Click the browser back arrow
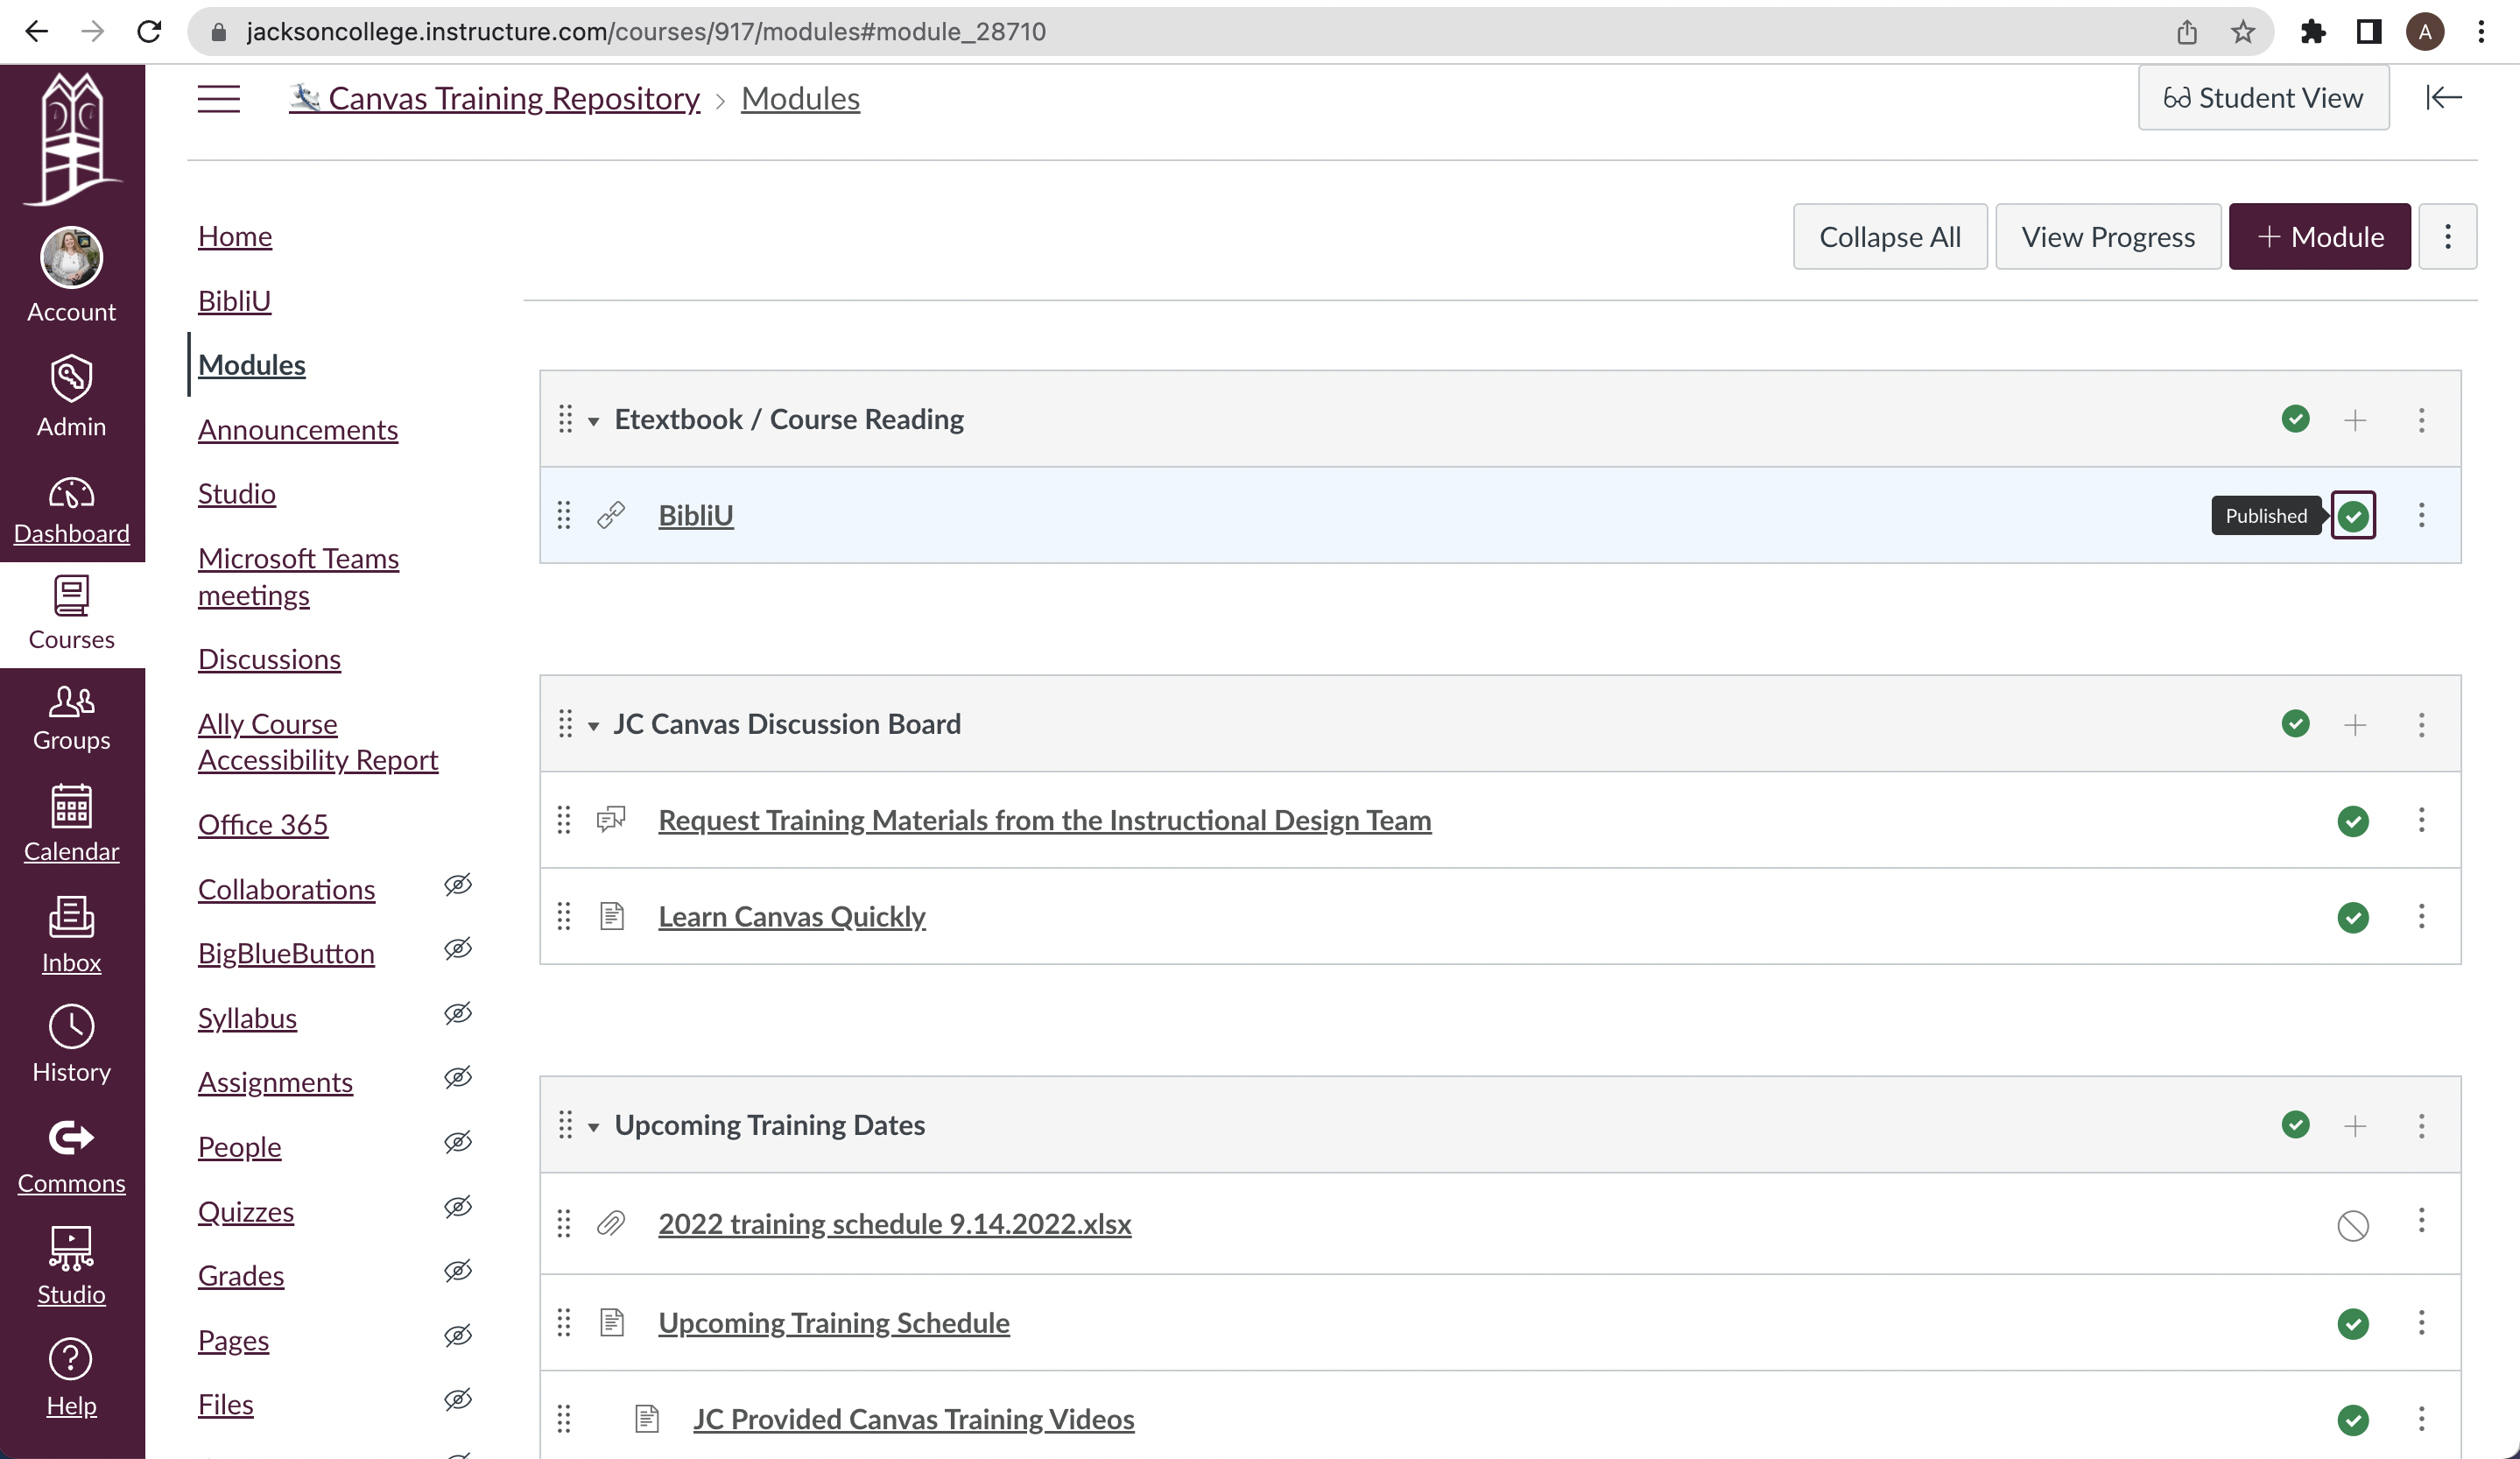The image size is (2520, 1459). coord(37,31)
